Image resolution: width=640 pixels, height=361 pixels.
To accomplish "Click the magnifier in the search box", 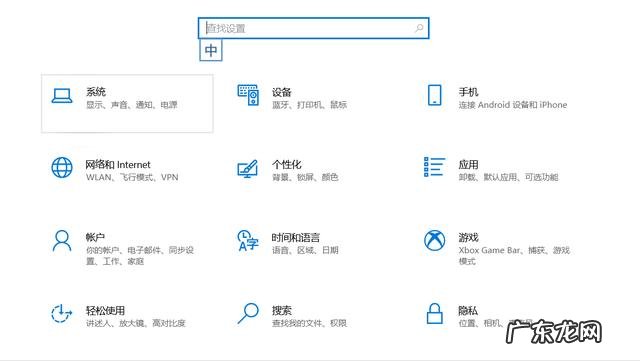I will pyautogui.click(x=419, y=28).
